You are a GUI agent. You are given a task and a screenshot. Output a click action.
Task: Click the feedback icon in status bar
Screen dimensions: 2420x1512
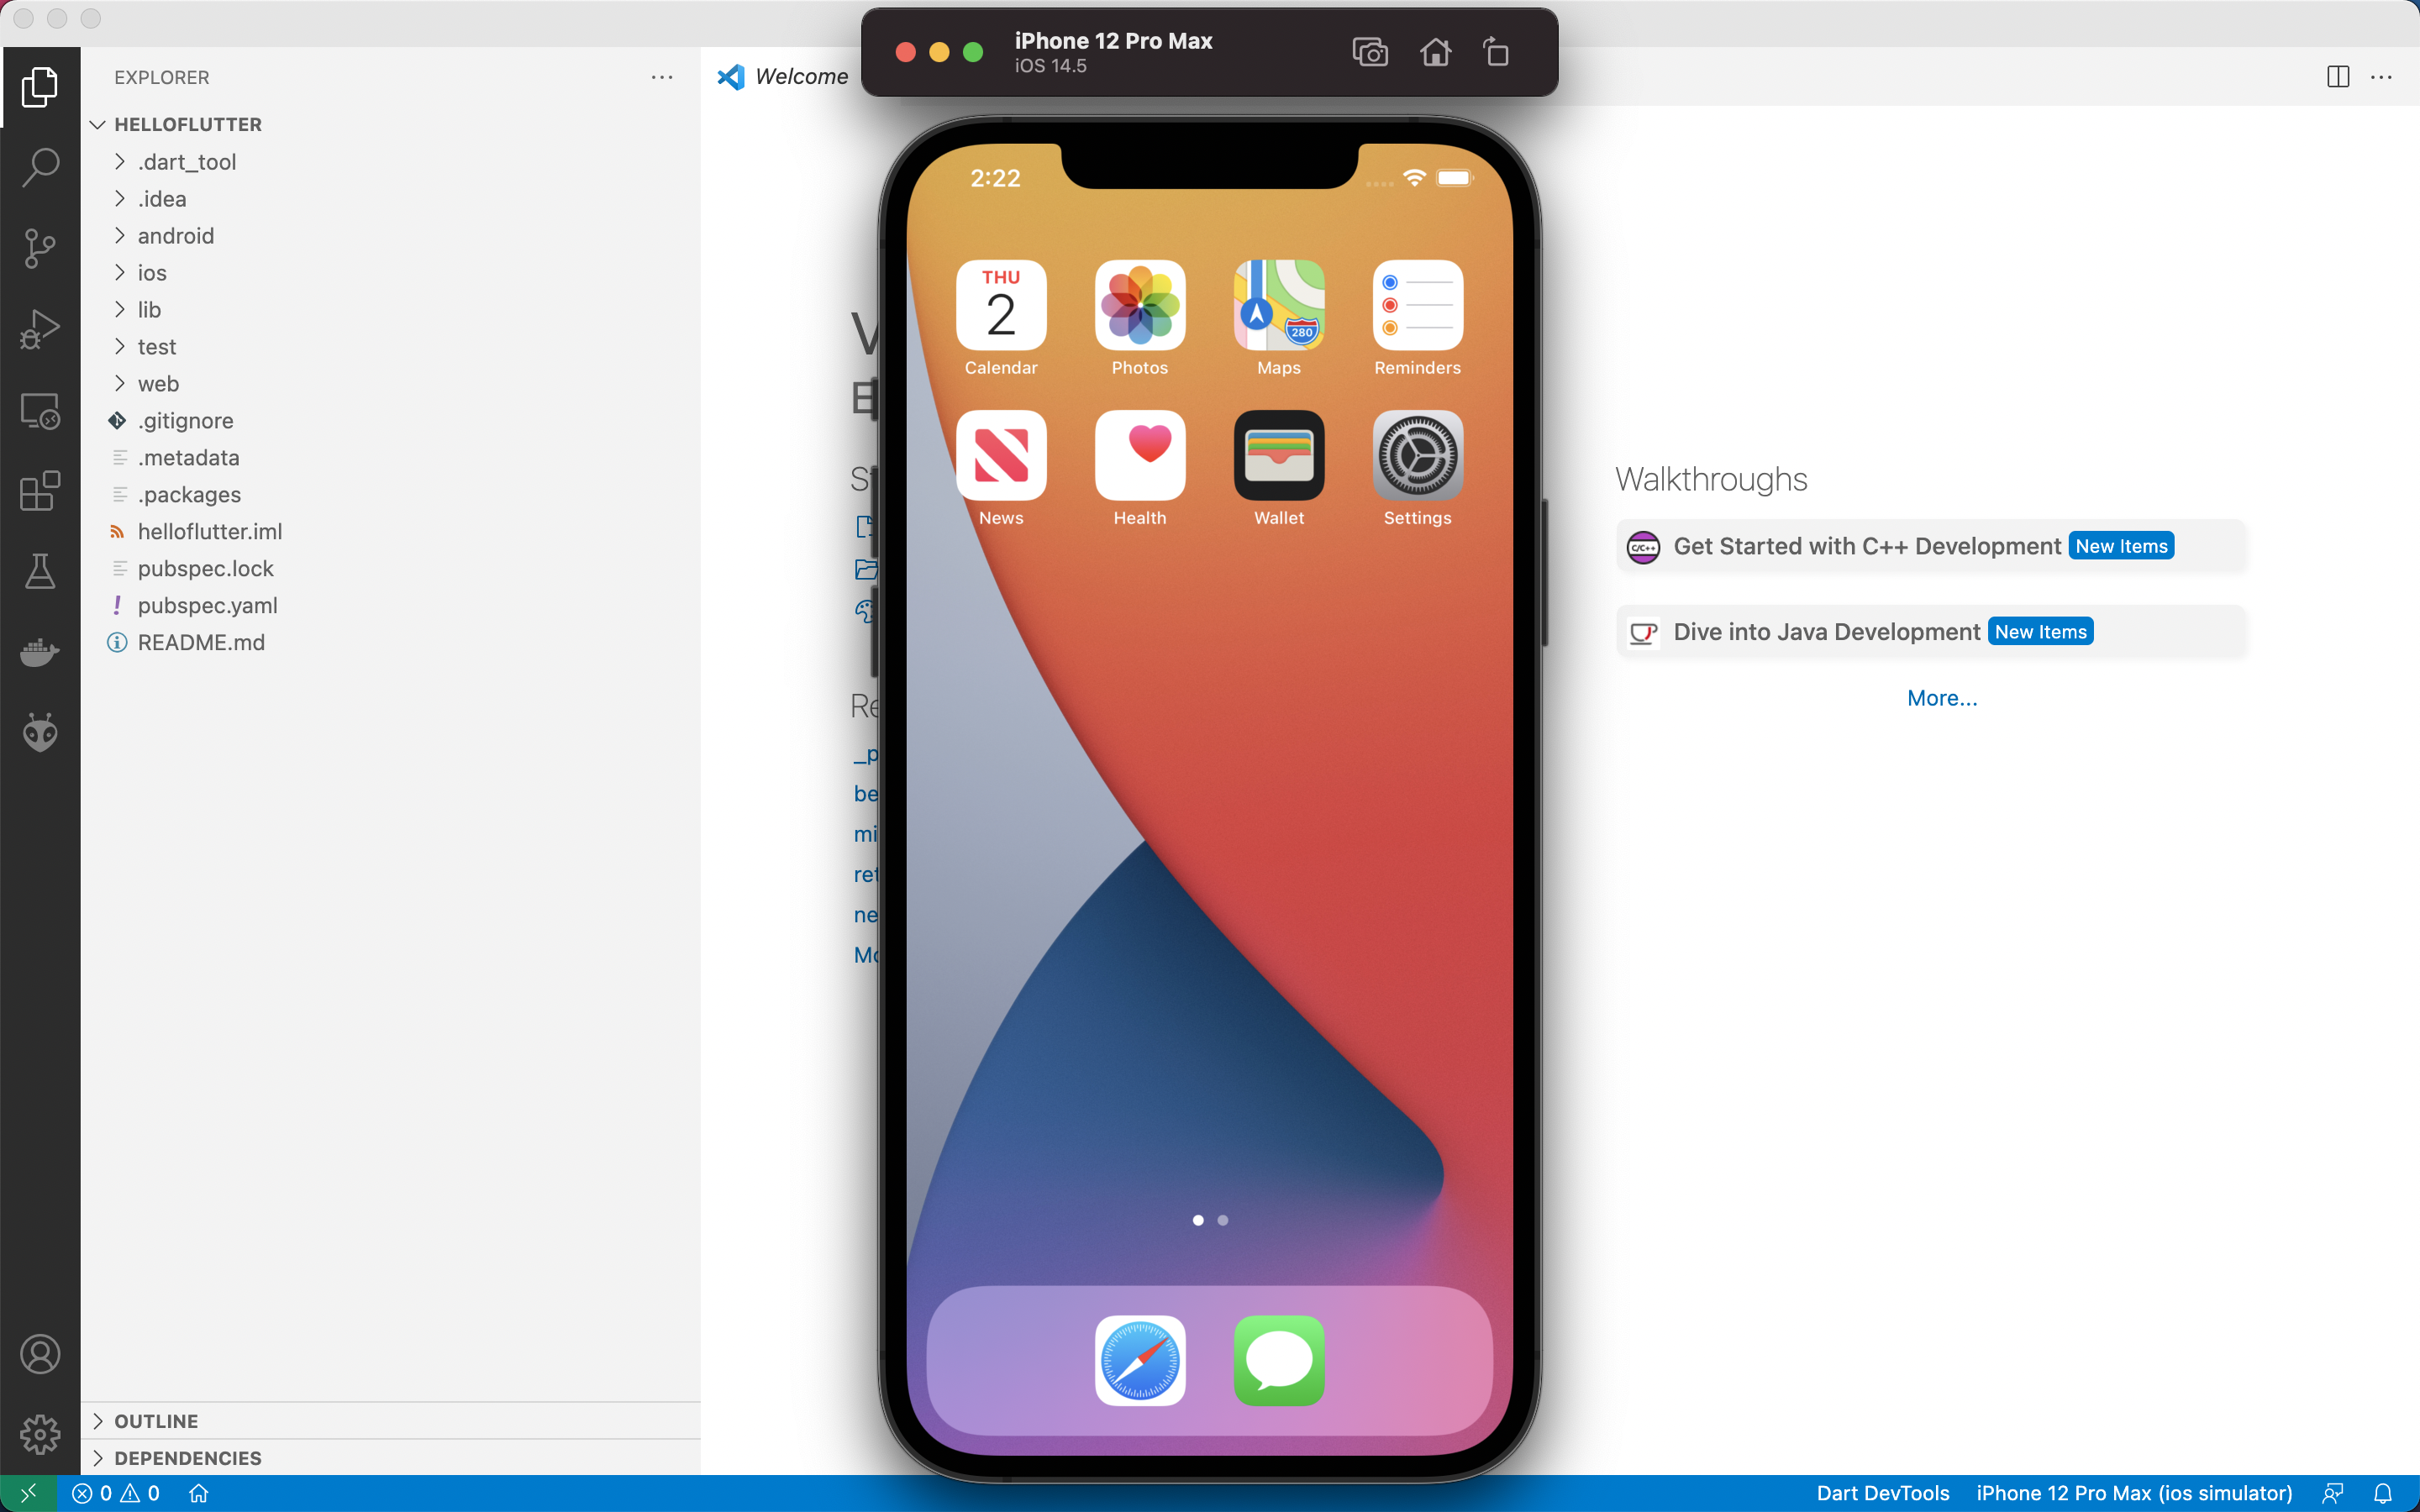(2333, 1493)
